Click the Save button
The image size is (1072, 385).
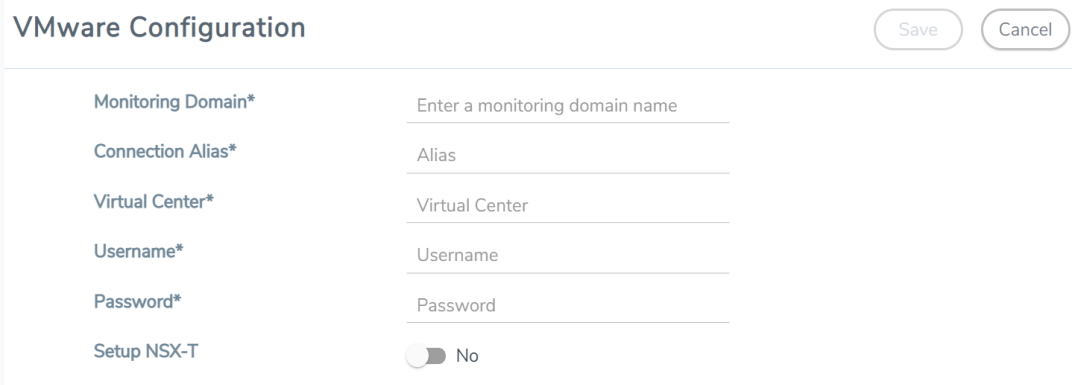[x=917, y=29]
